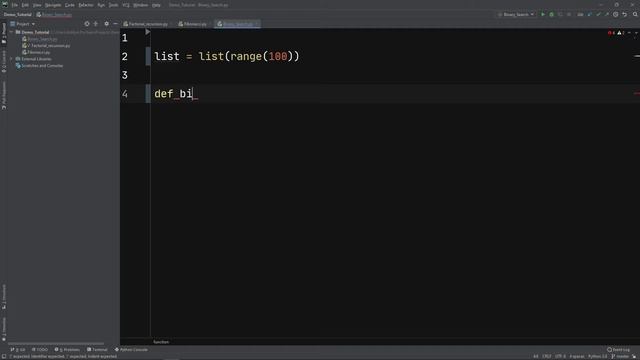640x360 pixels.
Task: Open the Structure side tab
Action: (x=4, y=297)
